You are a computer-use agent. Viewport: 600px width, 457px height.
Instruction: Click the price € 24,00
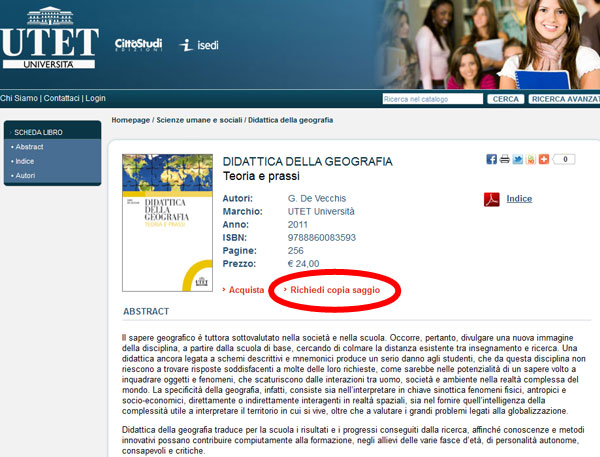pos(303,264)
